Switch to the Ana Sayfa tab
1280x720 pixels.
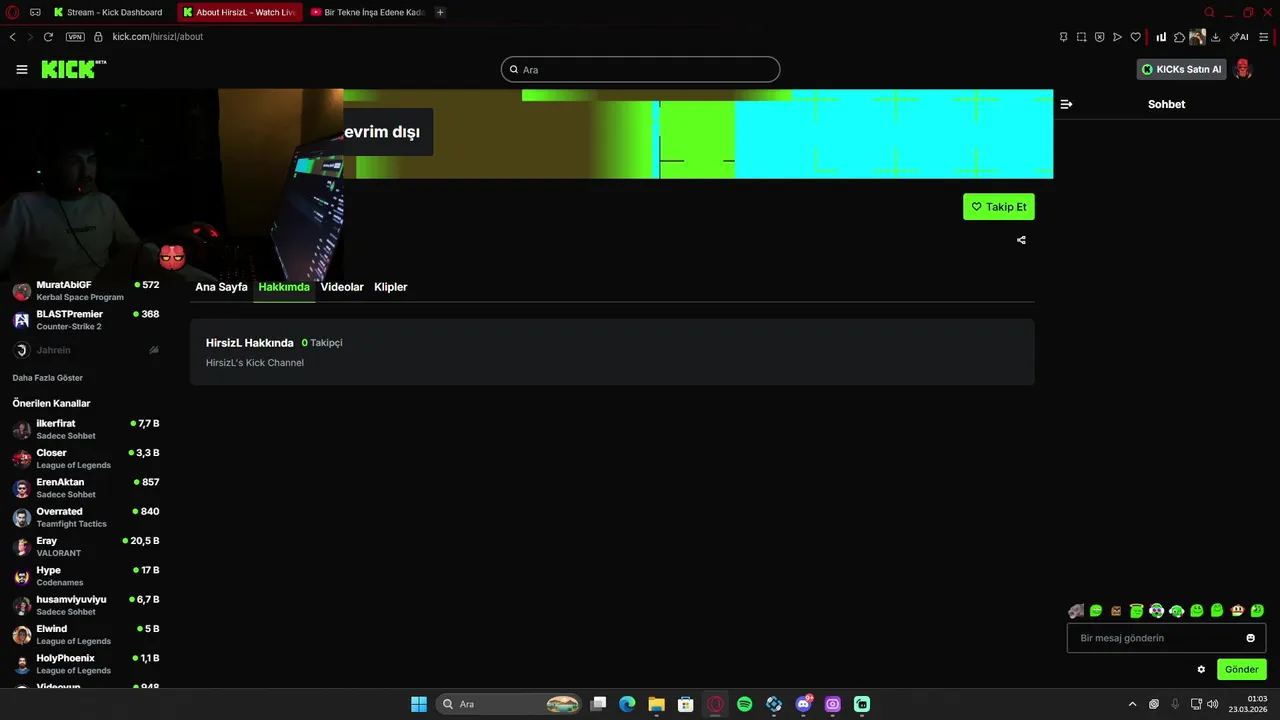(x=221, y=287)
